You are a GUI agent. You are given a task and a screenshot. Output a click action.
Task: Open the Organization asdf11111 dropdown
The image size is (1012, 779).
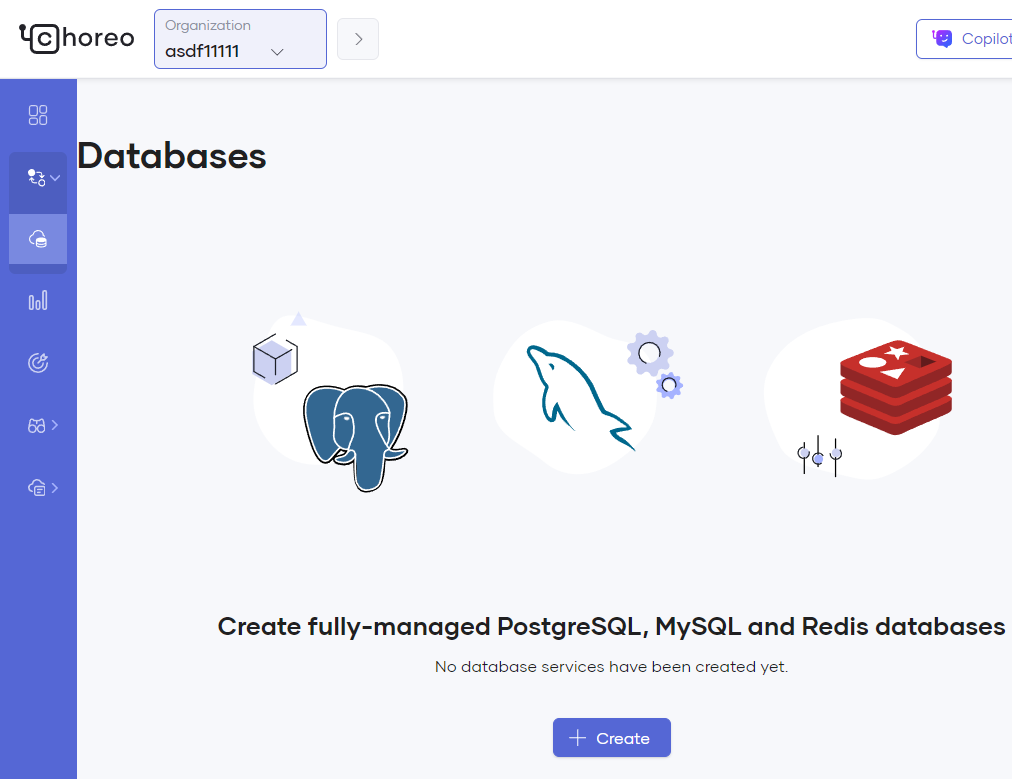pyautogui.click(x=240, y=39)
